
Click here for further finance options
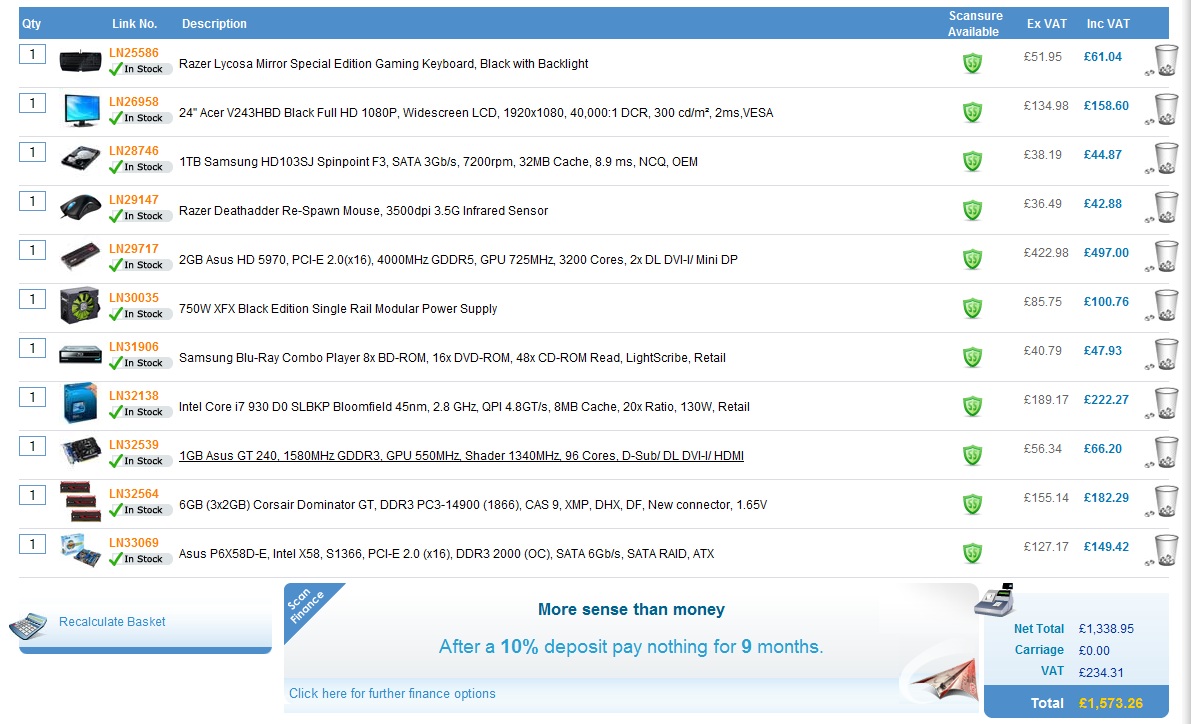coord(392,694)
